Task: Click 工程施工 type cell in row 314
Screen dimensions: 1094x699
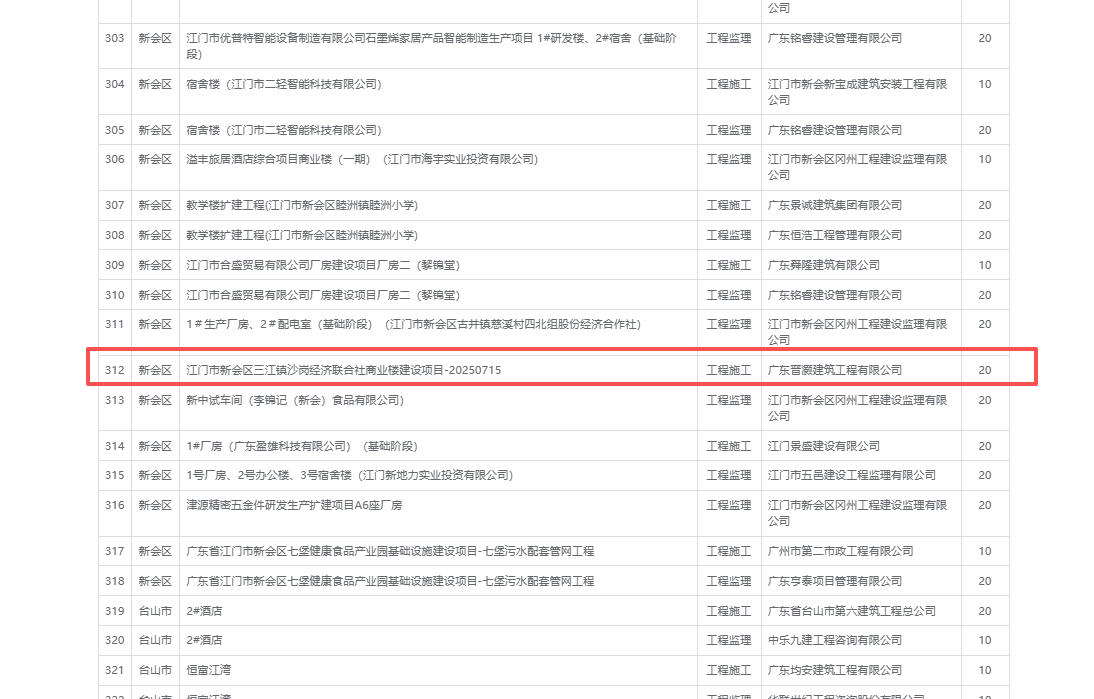Action: click(728, 446)
